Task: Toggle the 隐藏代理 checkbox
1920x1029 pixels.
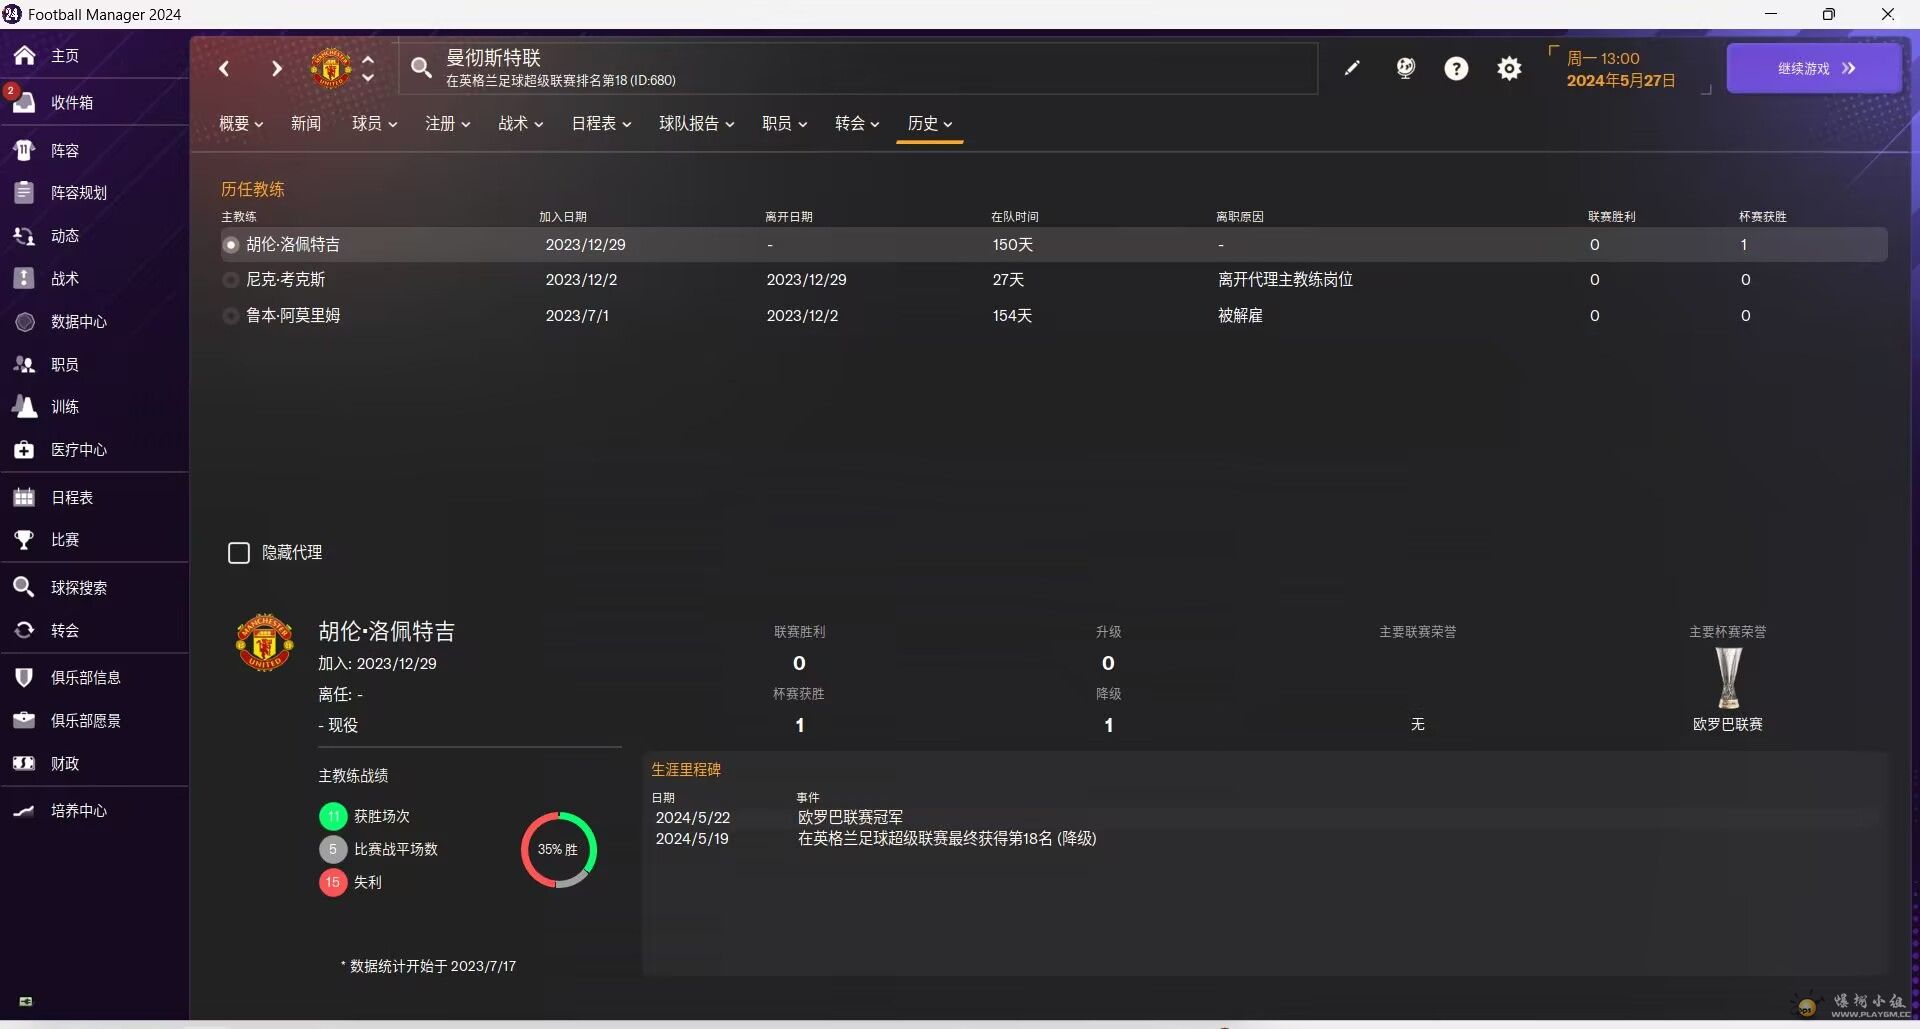Action: click(238, 553)
